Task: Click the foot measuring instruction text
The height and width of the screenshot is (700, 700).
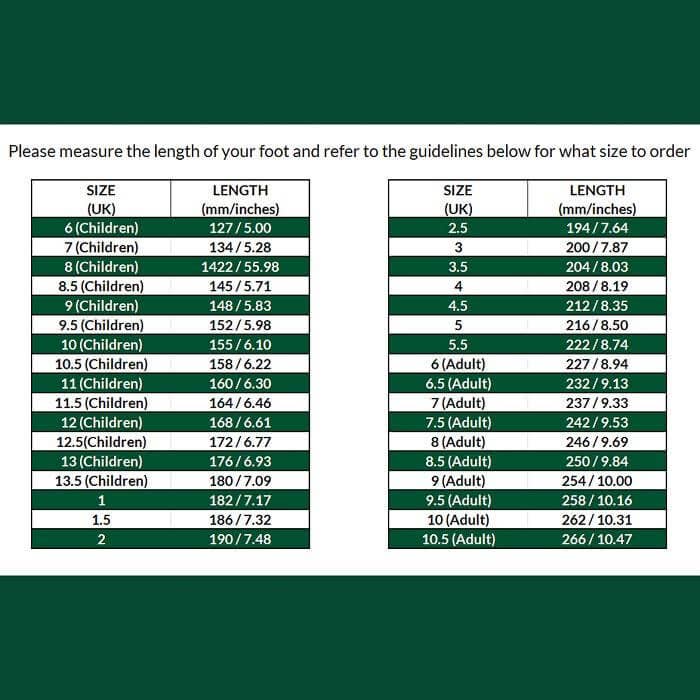Action: point(349,152)
